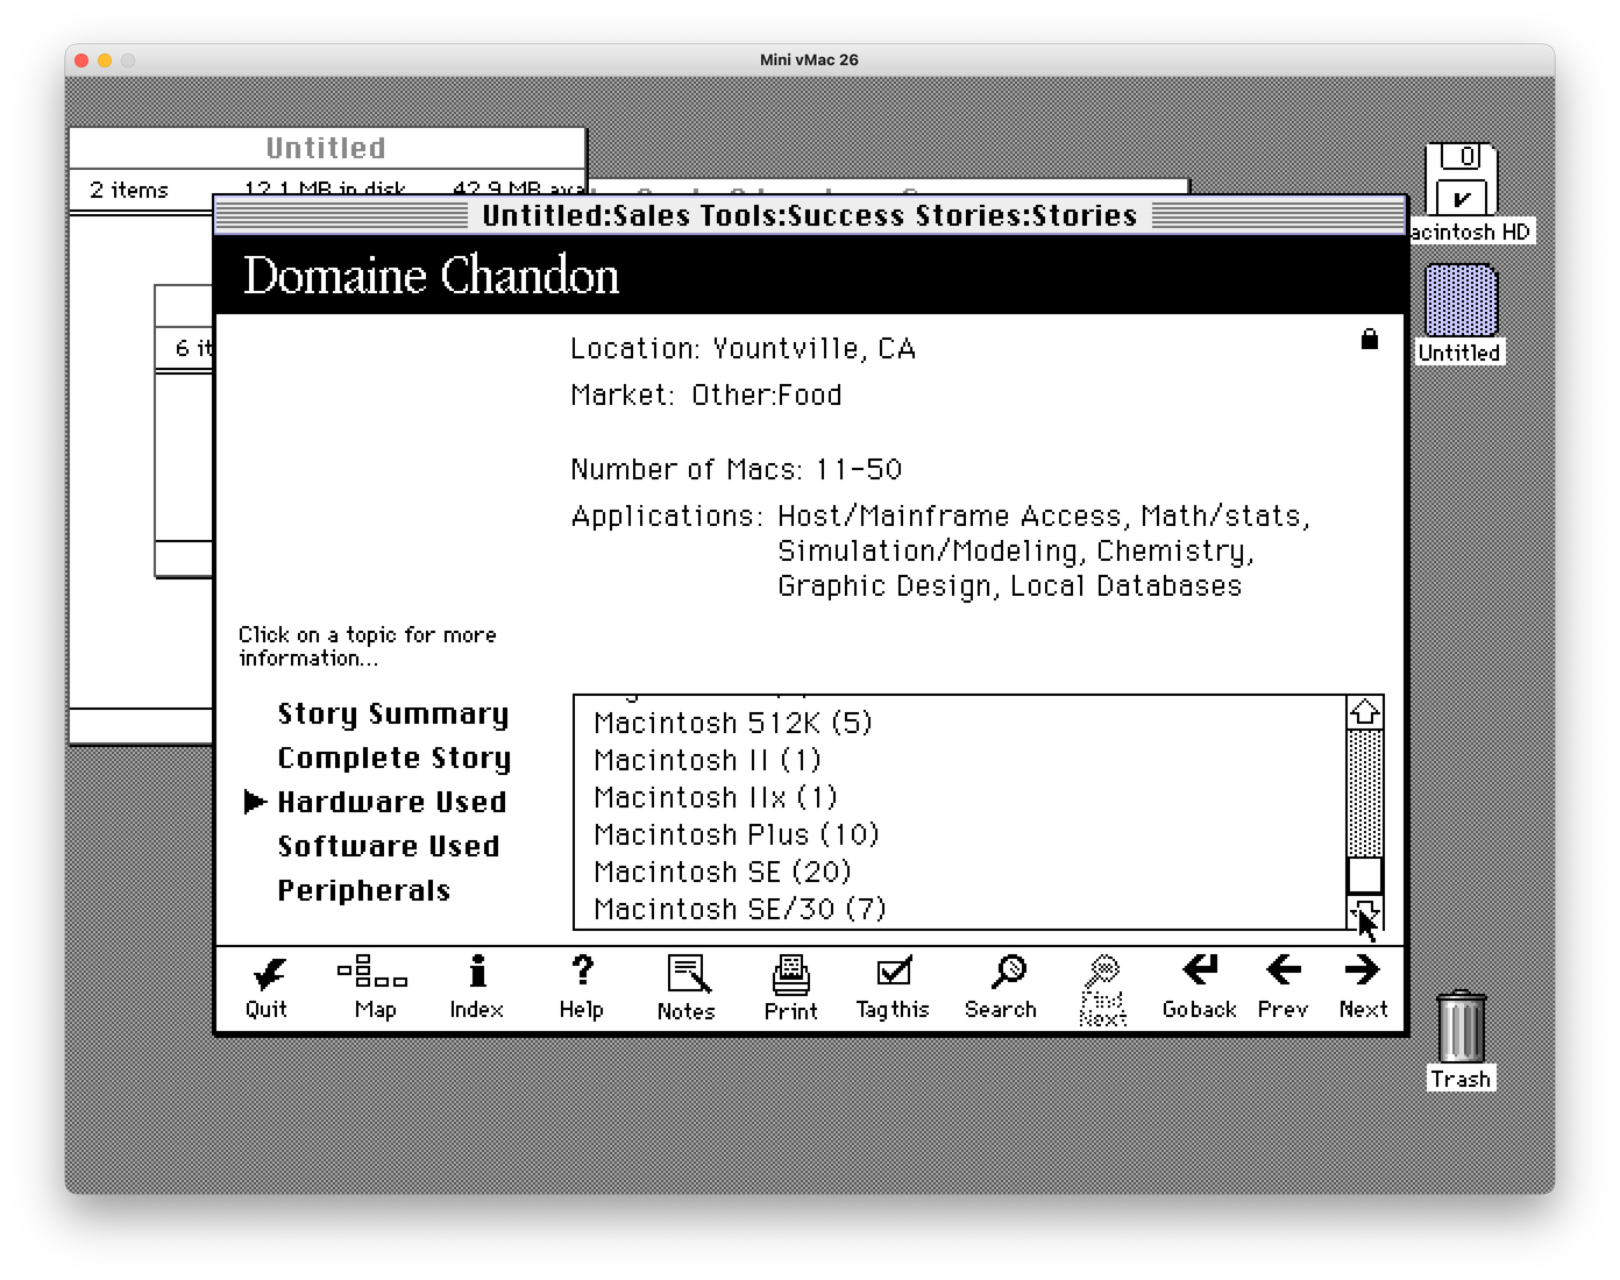Image resolution: width=1620 pixels, height=1280 pixels.
Task: Advance to next story with Next
Action: 1363,986
